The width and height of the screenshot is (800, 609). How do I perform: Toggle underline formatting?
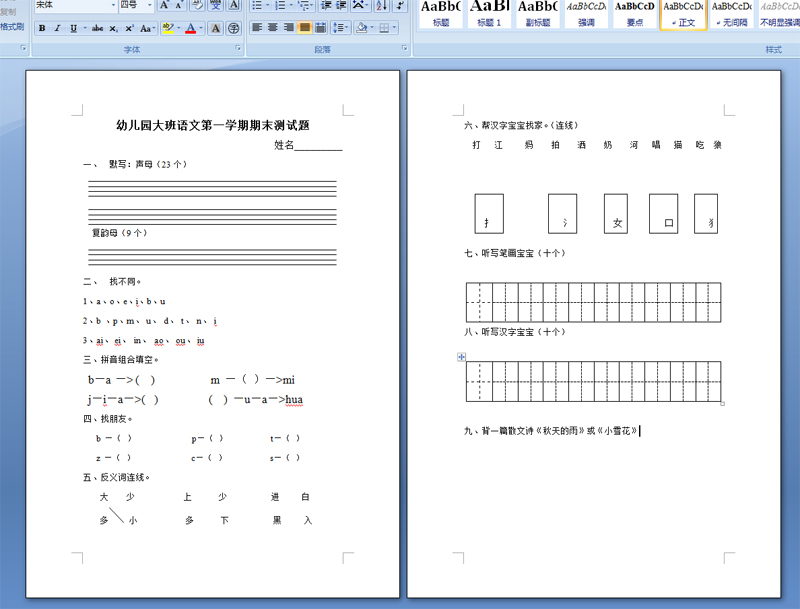[x=73, y=28]
